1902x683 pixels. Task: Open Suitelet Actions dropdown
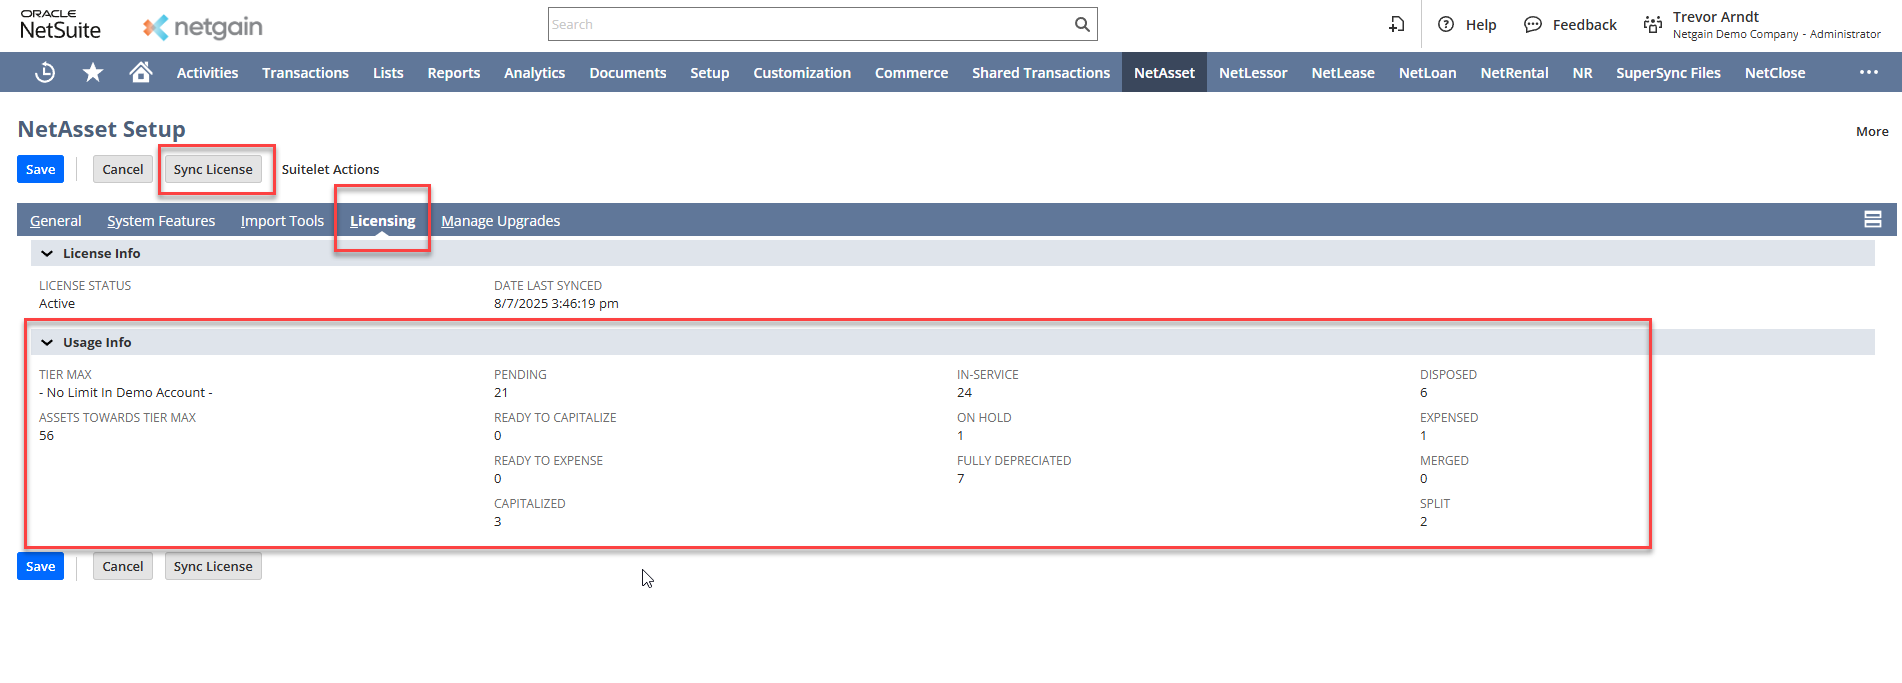point(330,169)
